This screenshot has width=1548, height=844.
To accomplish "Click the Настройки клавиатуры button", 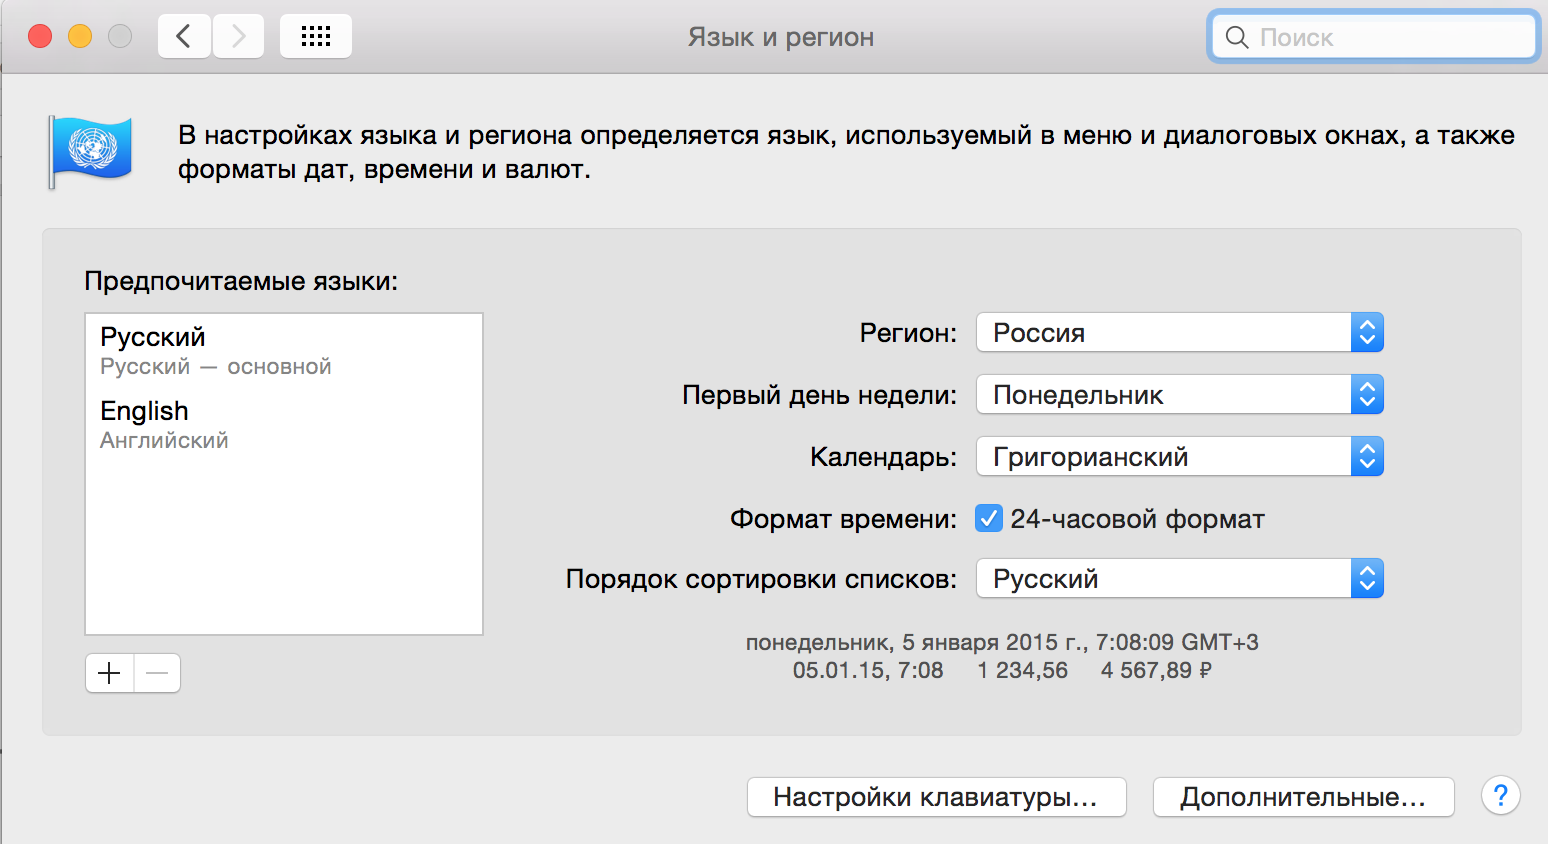I will 936,797.
